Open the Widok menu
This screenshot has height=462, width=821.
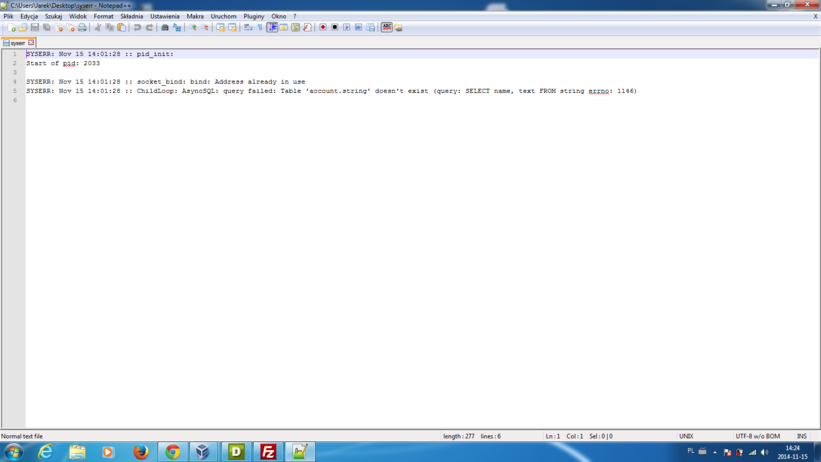77,16
